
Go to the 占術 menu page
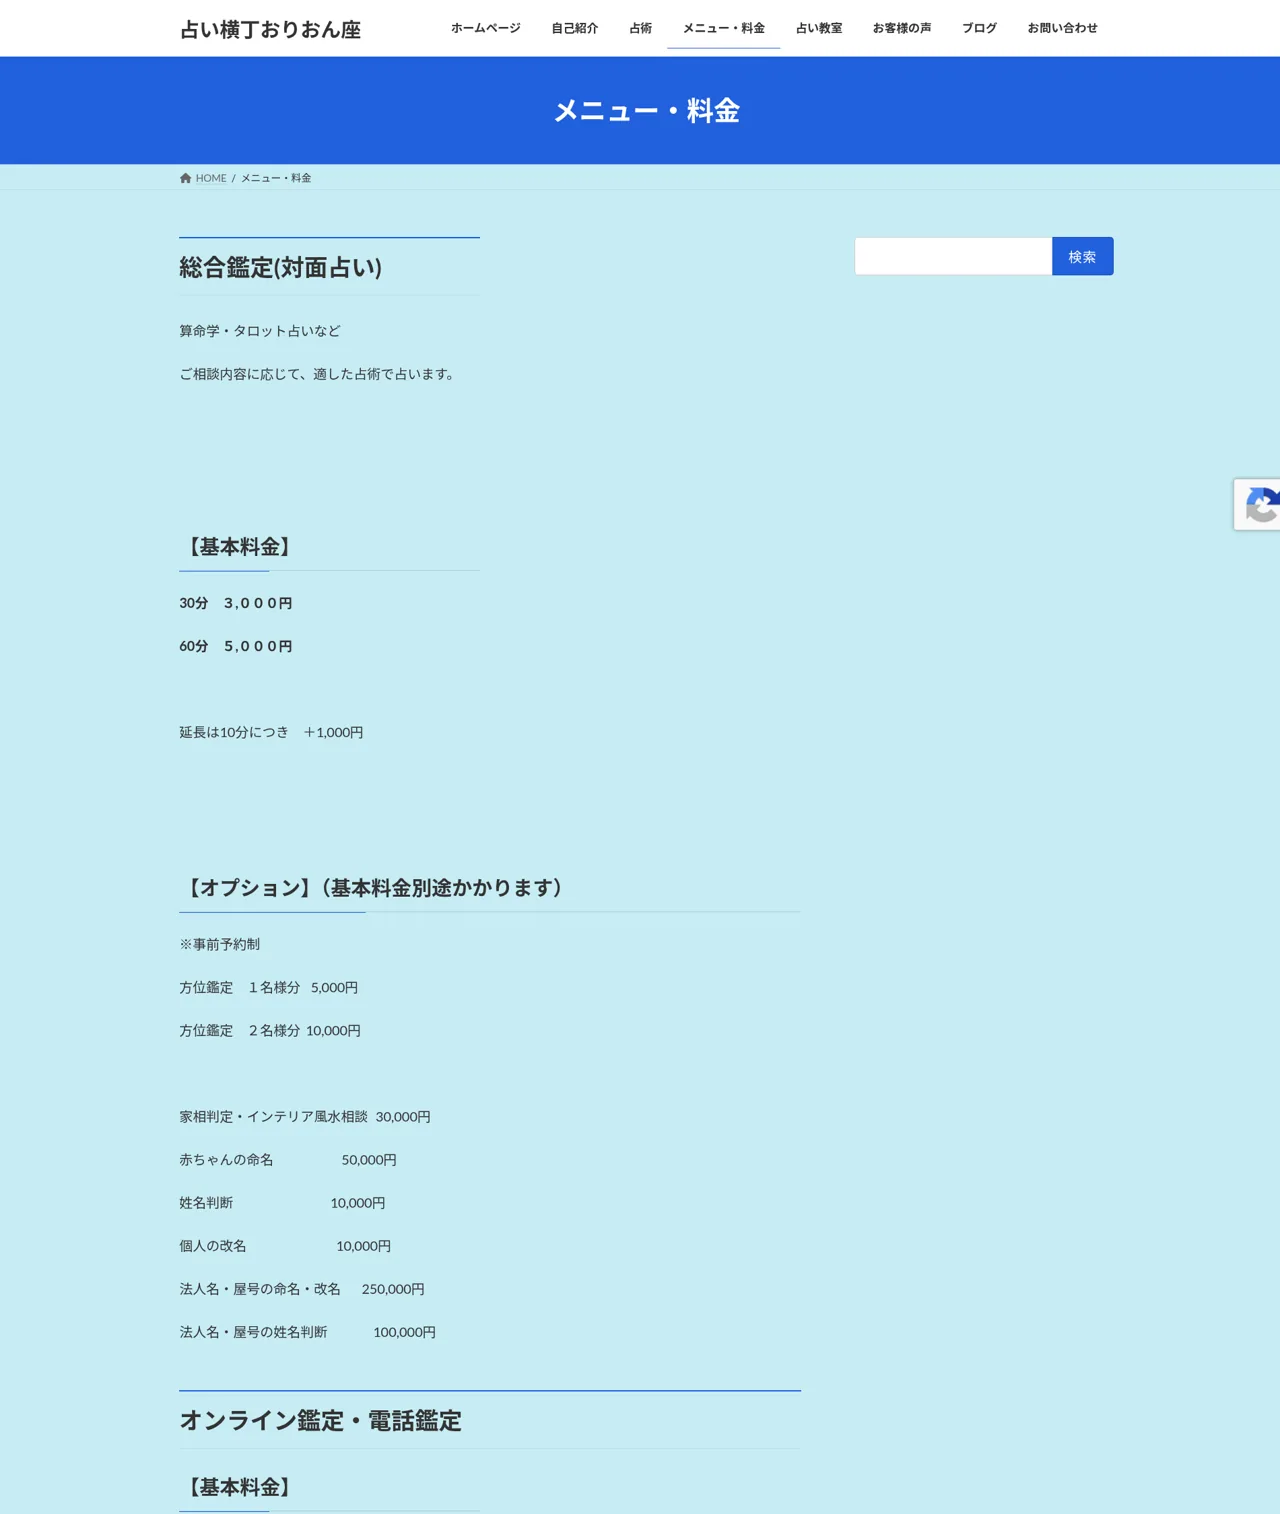coord(640,28)
